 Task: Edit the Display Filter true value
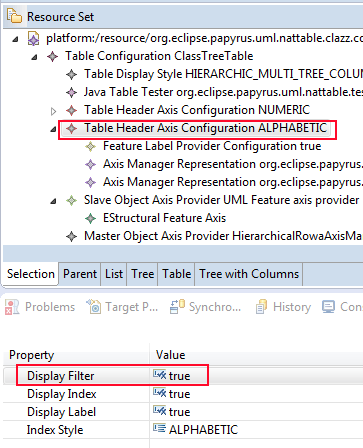pyautogui.click(x=179, y=376)
